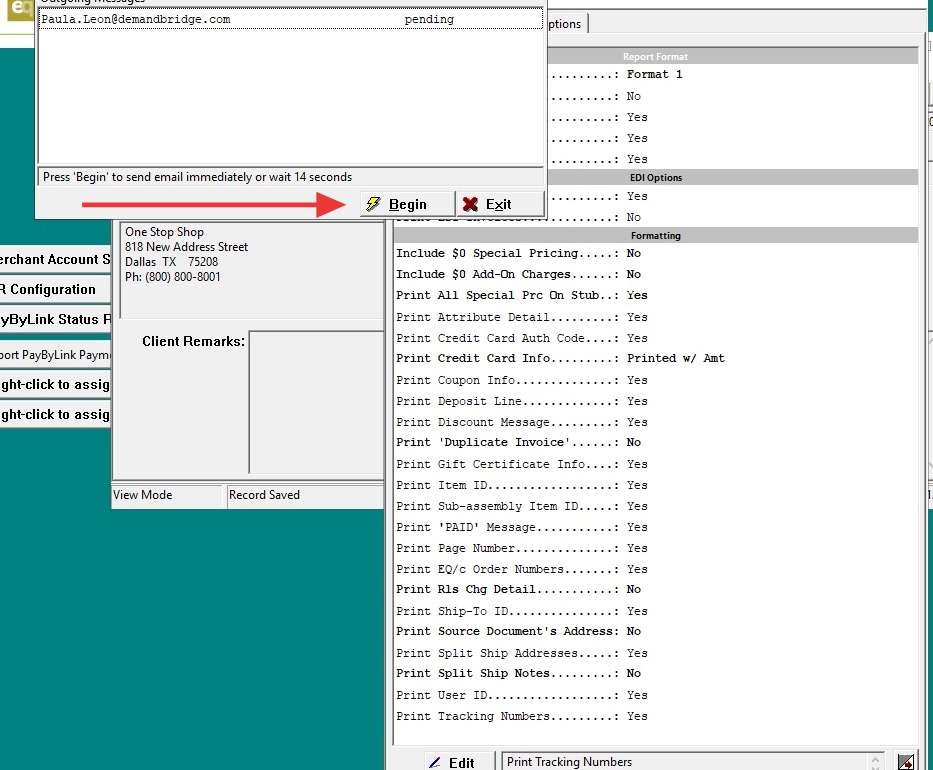Click the exit icon beside the description field
This screenshot has height=770, width=933.
[906, 762]
